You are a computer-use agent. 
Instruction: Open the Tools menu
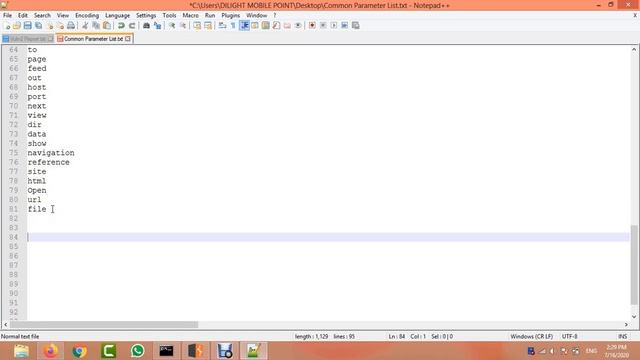tap(169, 16)
